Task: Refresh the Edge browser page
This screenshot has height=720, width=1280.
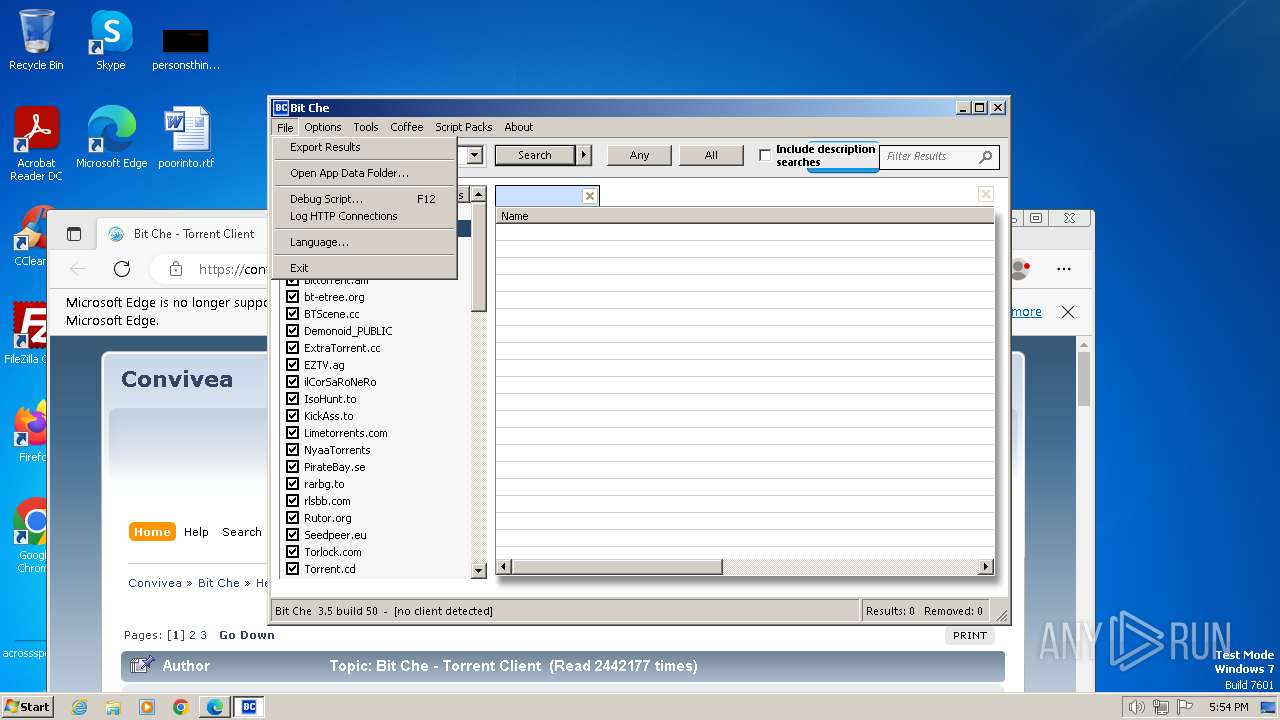Action: pos(122,269)
